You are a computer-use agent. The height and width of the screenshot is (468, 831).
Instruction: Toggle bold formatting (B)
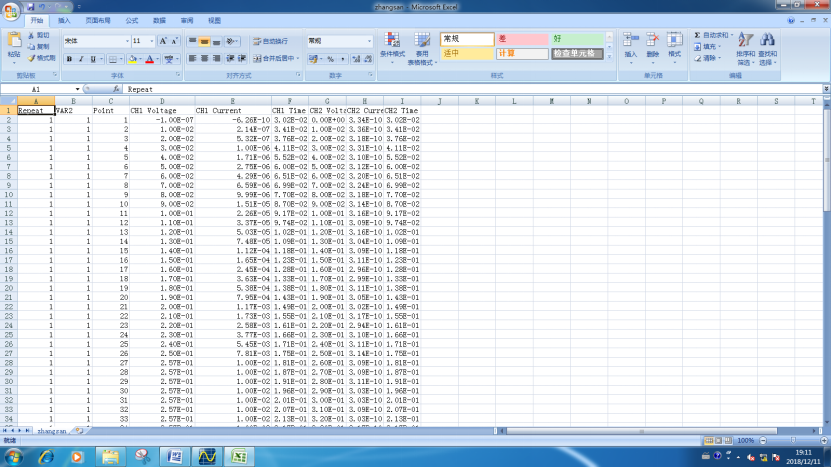(x=69, y=59)
